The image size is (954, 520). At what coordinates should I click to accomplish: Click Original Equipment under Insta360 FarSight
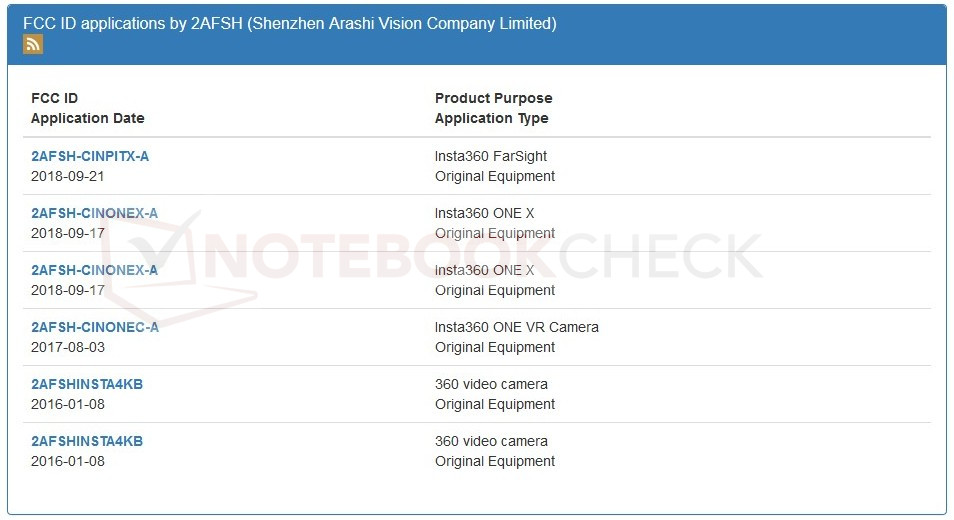pyautogui.click(x=494, y=176)
